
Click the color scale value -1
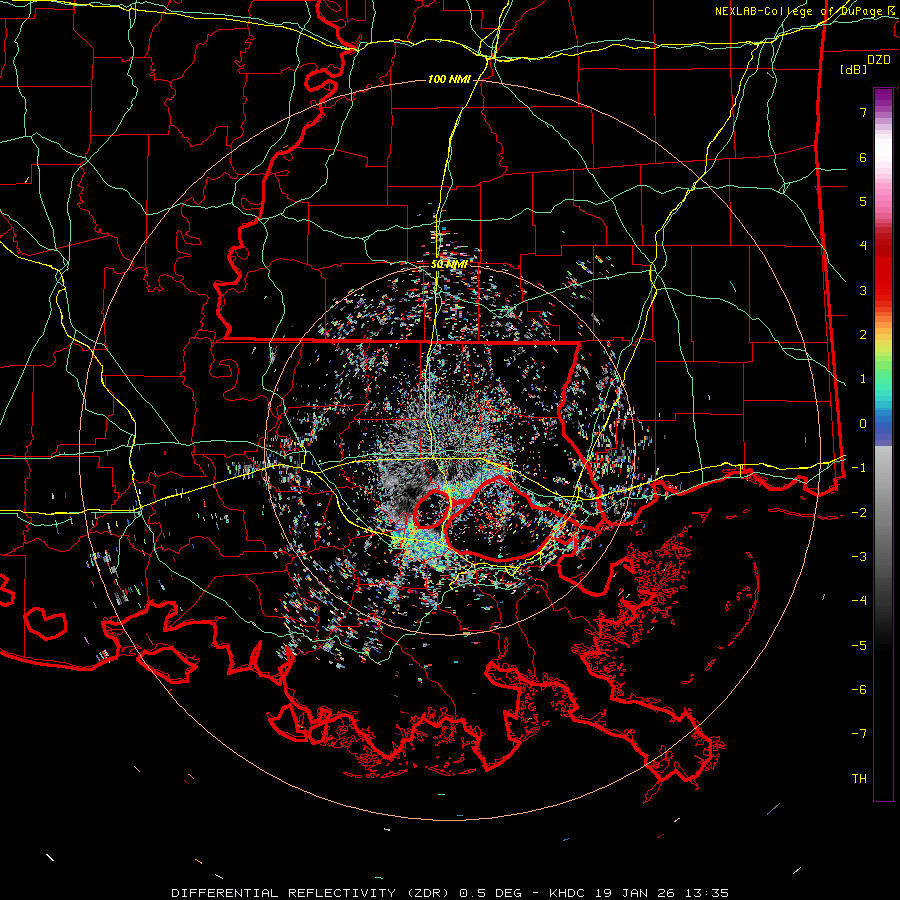coord(859,468)
